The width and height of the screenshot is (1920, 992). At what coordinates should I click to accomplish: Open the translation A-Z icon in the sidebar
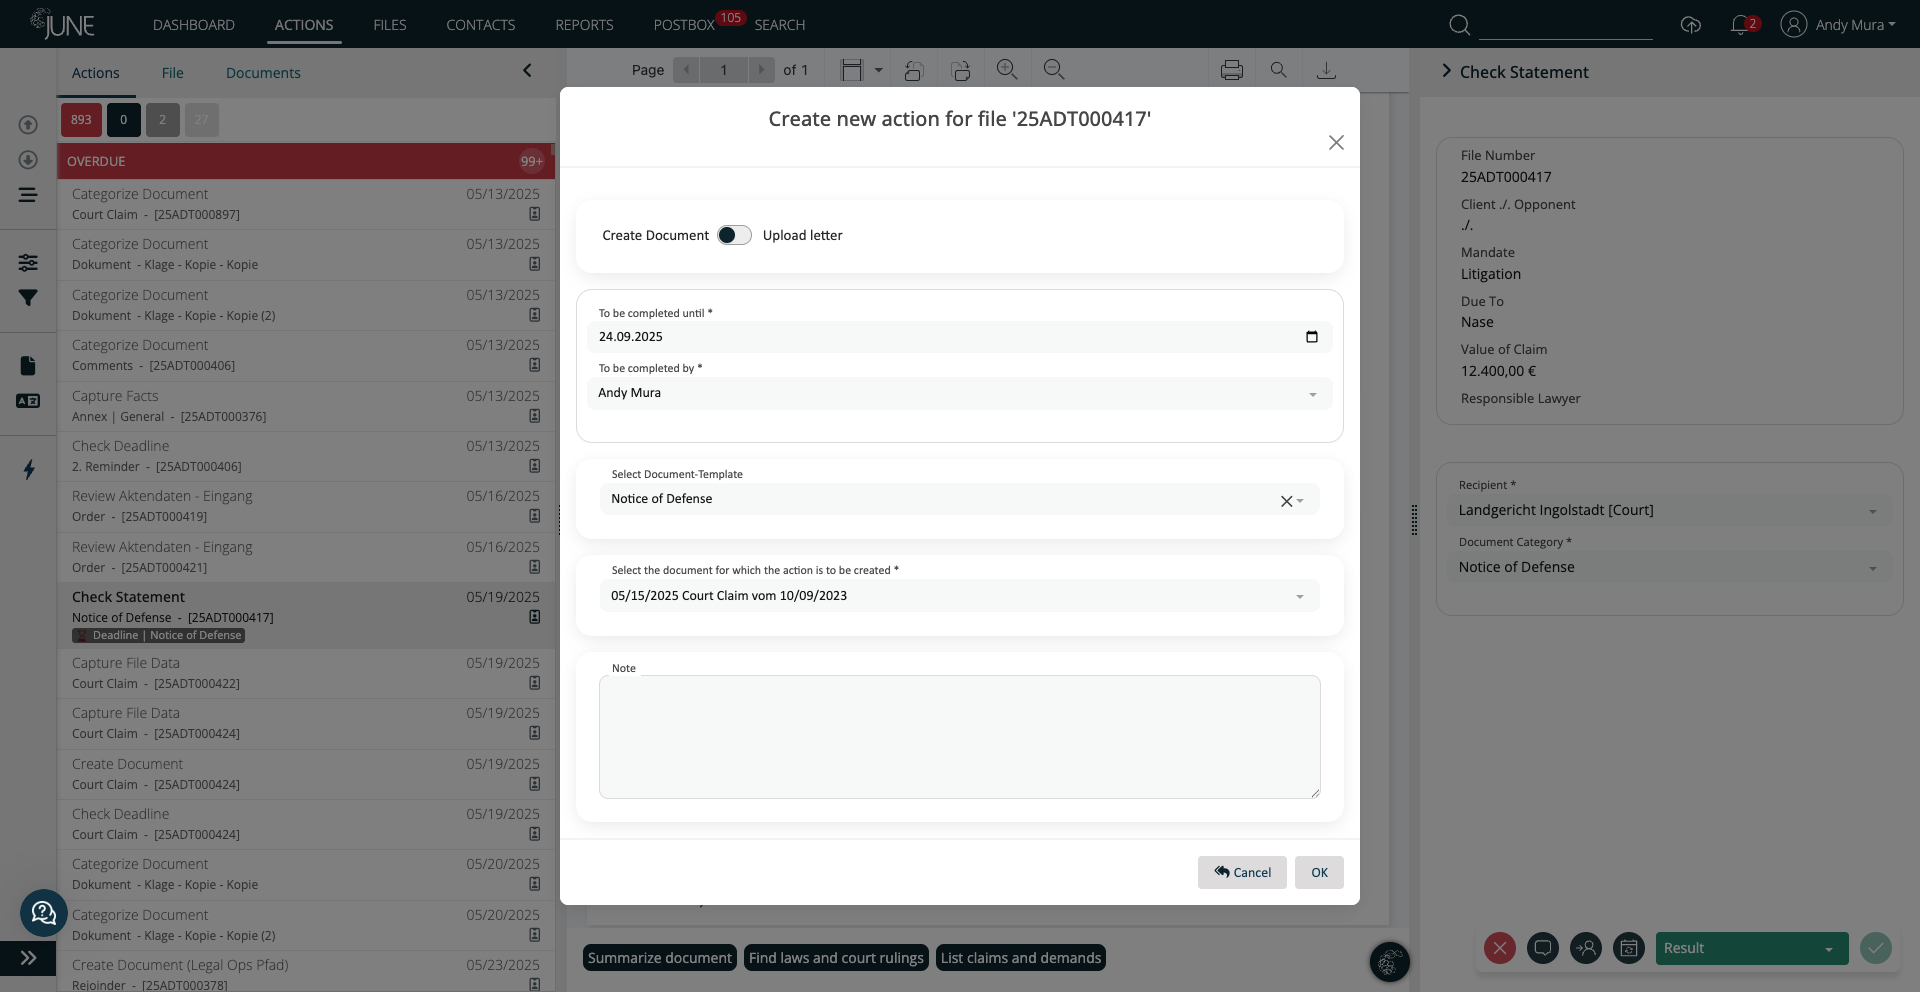[x=28, y=401]
